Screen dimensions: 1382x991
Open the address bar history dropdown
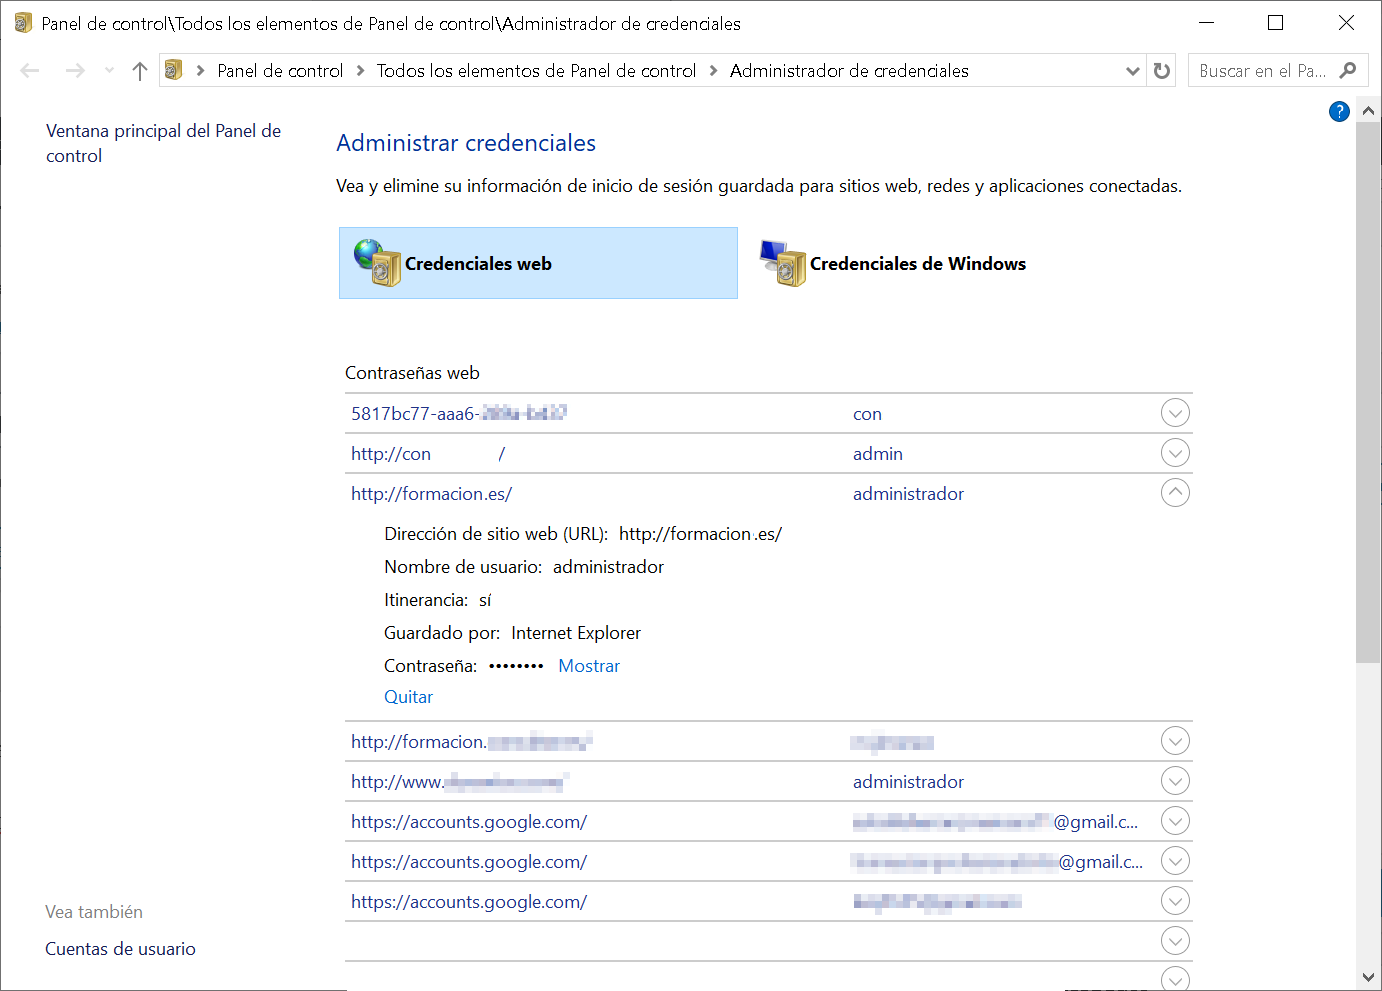[1132, 70]
